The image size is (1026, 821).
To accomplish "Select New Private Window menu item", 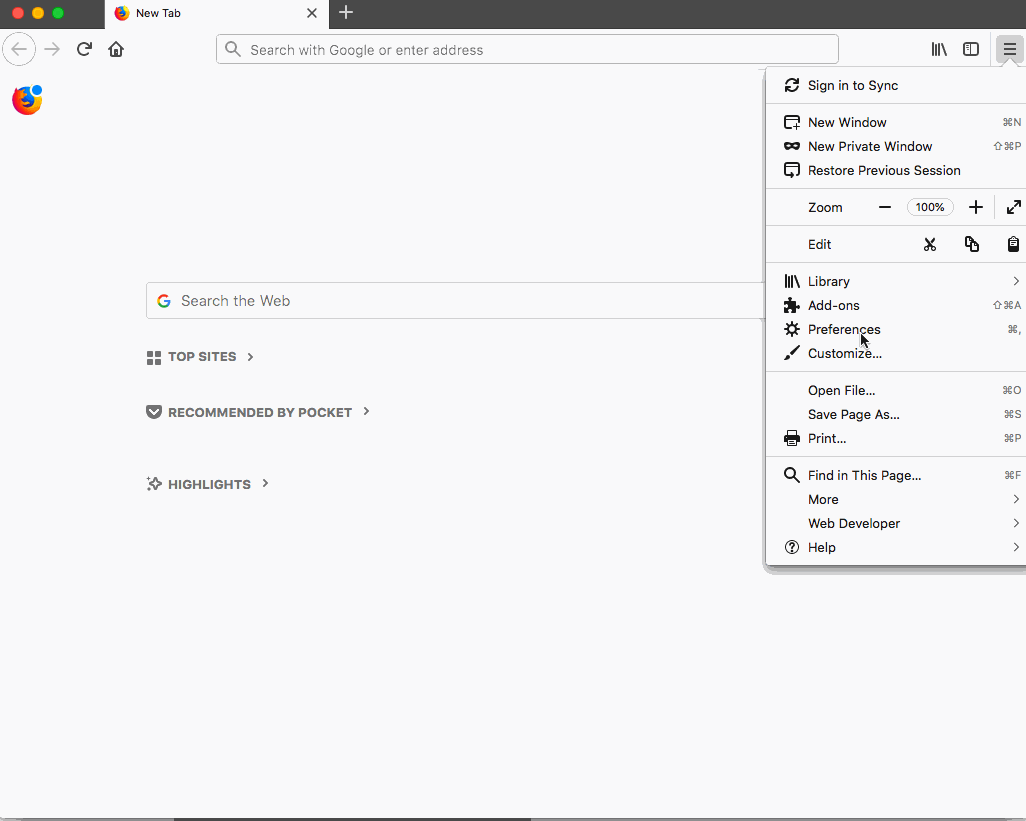I will coord(870,146).
